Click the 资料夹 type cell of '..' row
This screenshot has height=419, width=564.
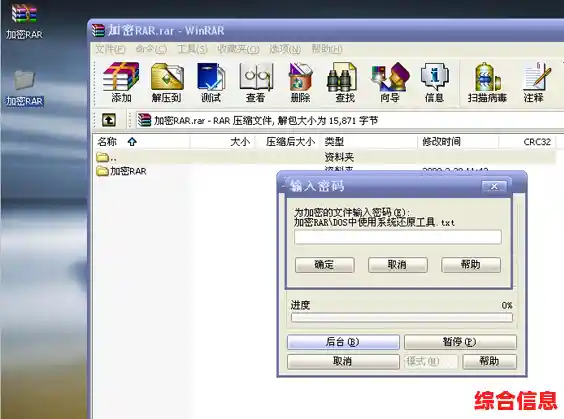pyautogui.click(x=339, y=157)
